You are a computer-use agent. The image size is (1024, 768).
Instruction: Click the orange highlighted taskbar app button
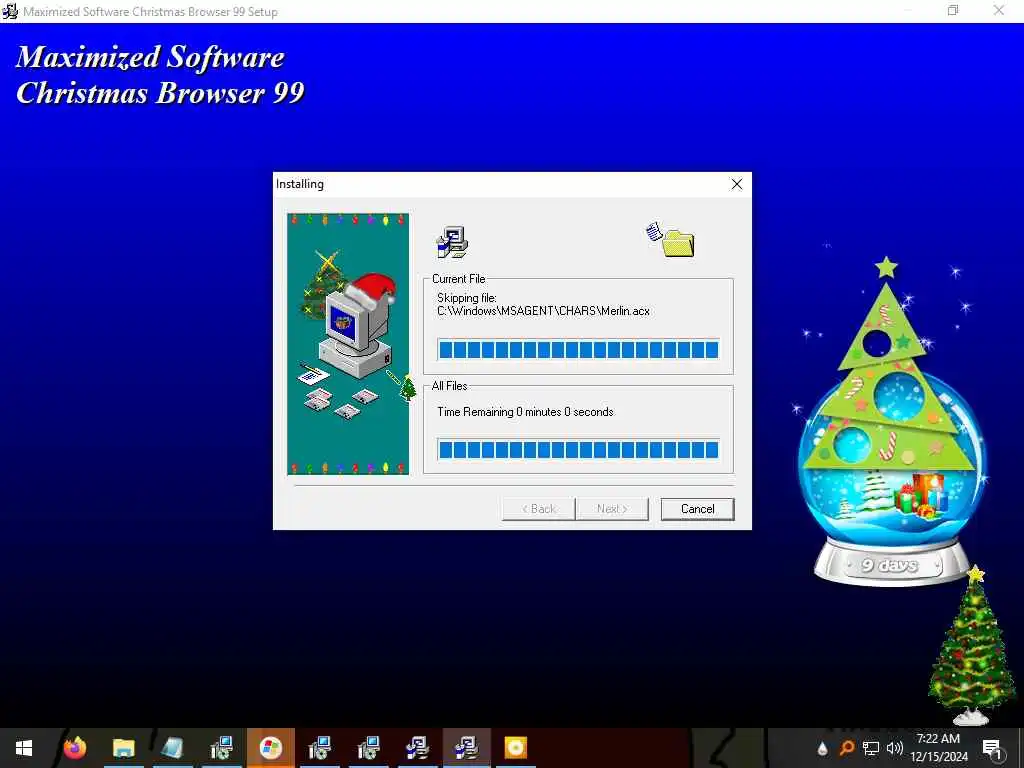click(271, 748)
